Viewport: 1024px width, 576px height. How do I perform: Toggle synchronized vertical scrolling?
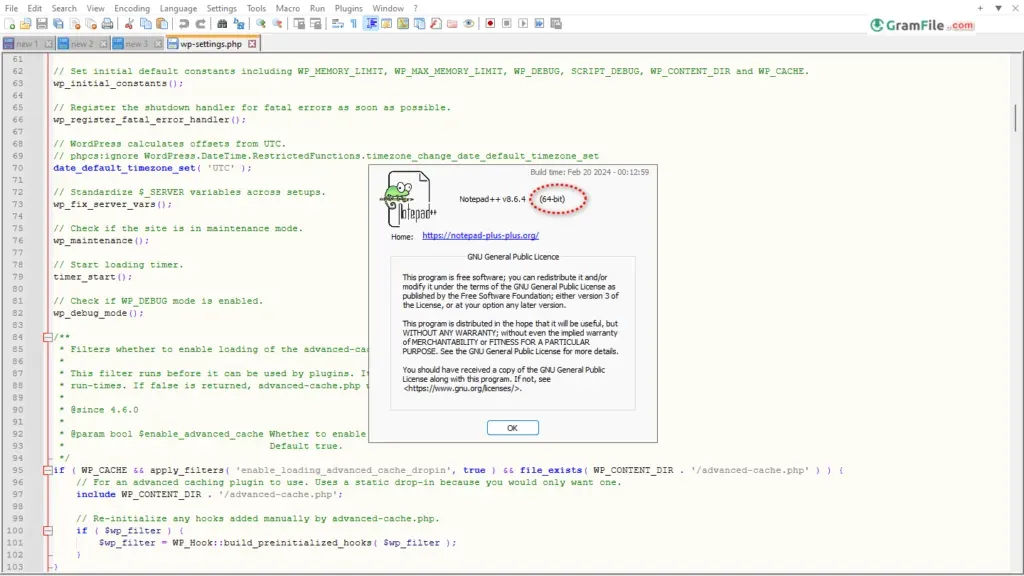(299, 24)
